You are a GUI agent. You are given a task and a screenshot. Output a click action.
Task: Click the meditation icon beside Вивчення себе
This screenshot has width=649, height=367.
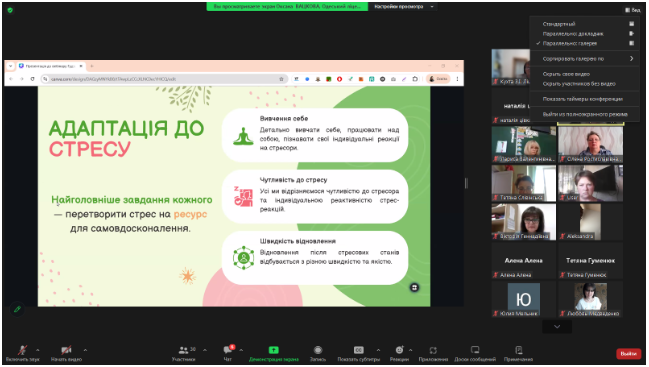click(243, 136)
